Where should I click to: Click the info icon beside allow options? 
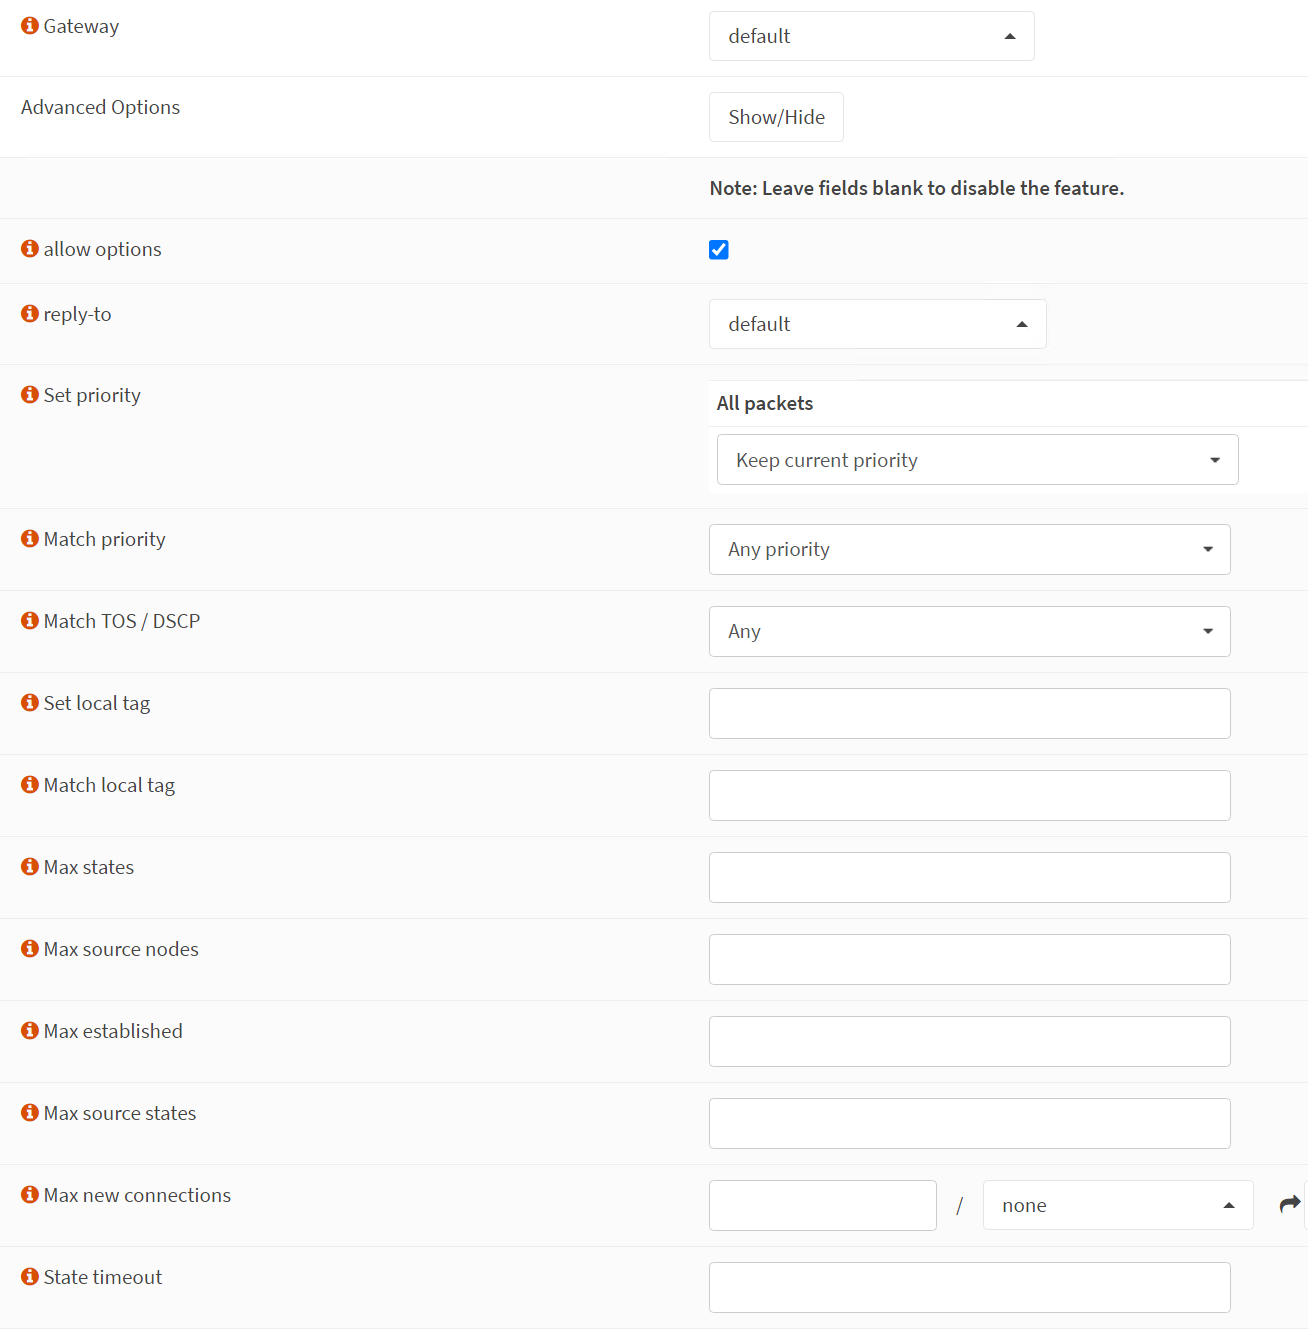pos(30,248)
